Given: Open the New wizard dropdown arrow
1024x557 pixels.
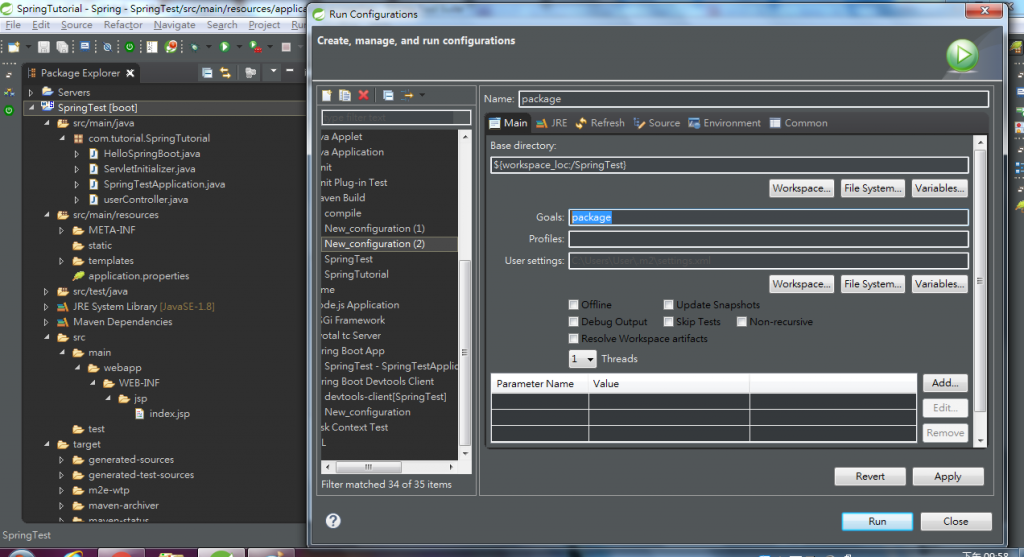Looking at the screenshot, I should [x=28, y=47].
